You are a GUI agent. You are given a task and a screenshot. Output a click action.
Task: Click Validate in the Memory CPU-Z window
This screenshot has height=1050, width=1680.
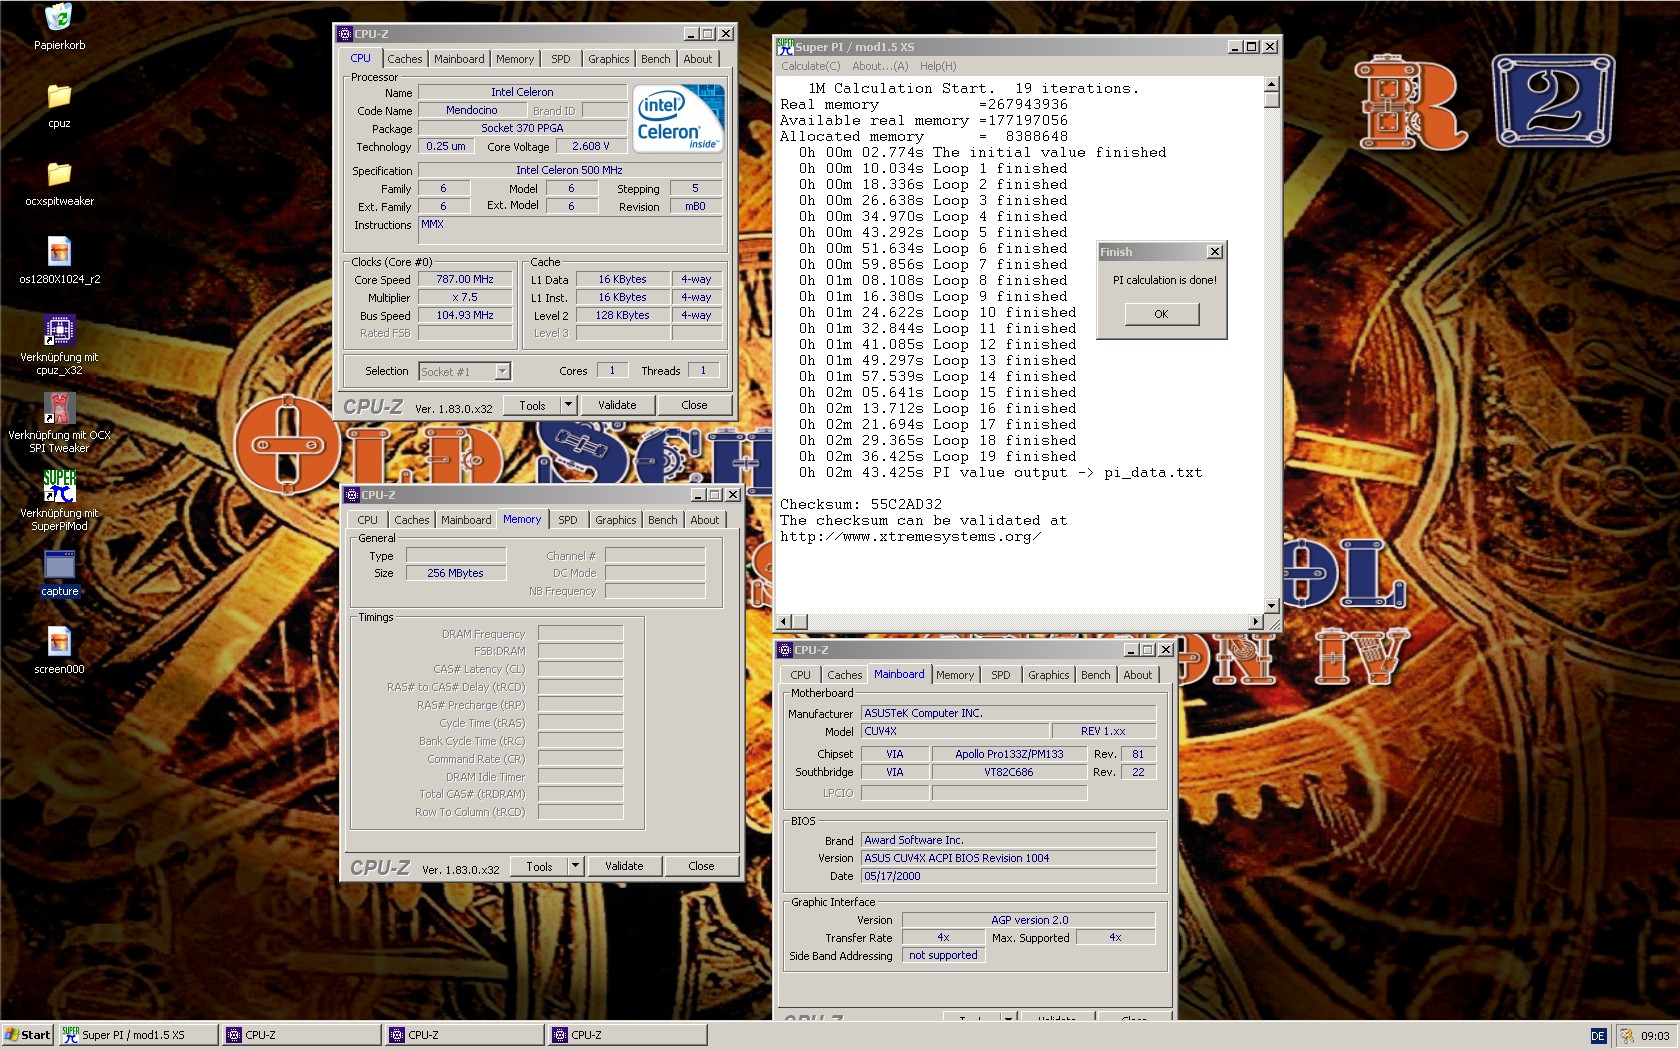coord(624,866)
